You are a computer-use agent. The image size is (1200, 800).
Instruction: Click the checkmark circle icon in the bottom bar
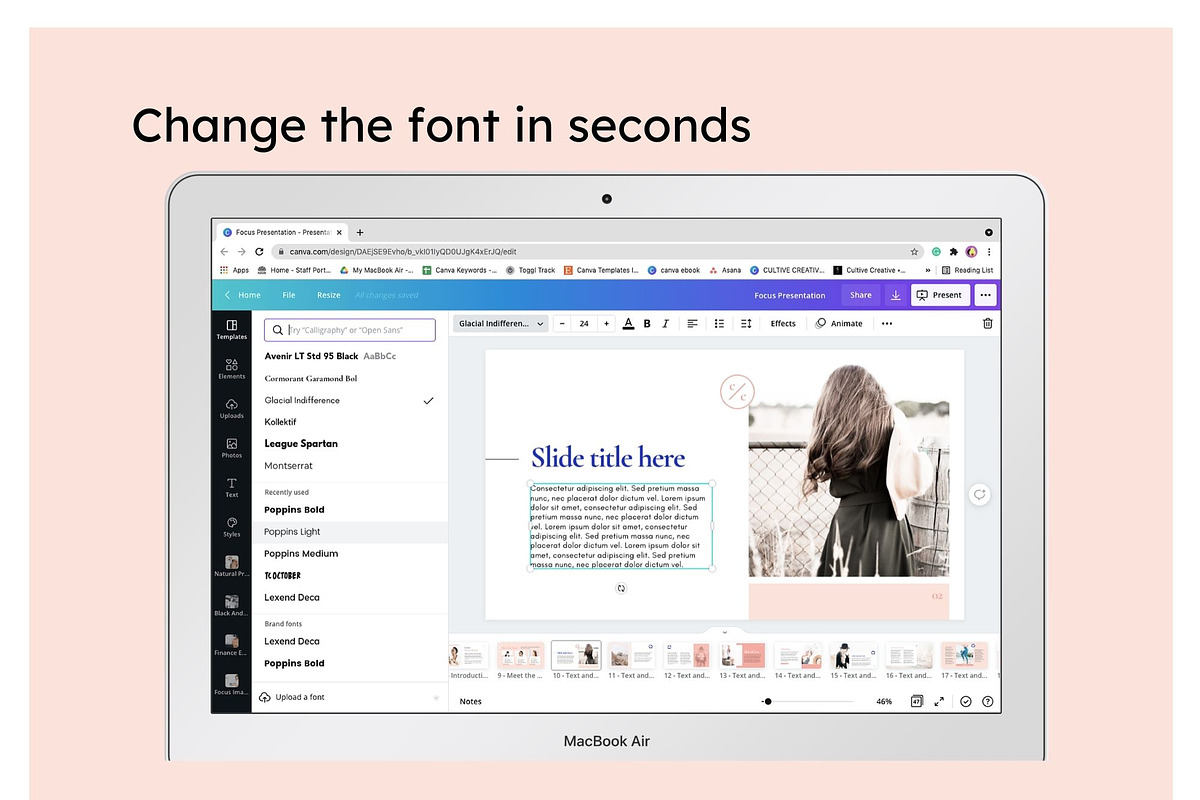pyautogui.click(x=966, y=701)
